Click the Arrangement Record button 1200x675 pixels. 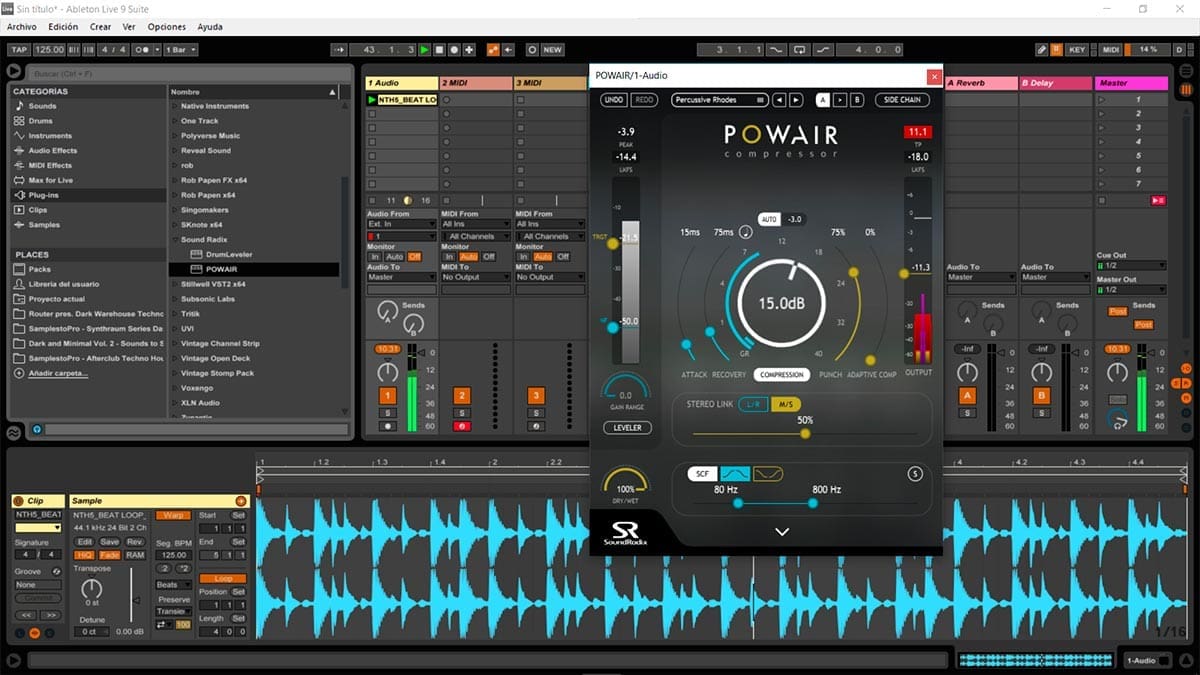click(x=454, y=49)
